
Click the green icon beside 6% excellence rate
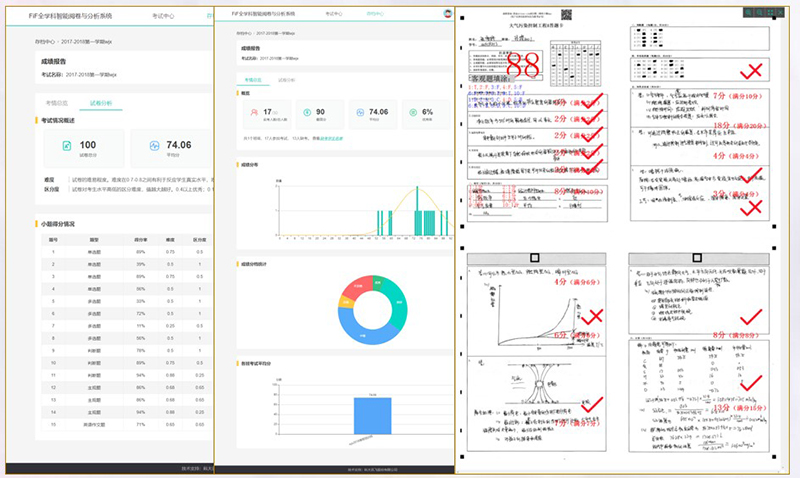(x=413, y=112)
